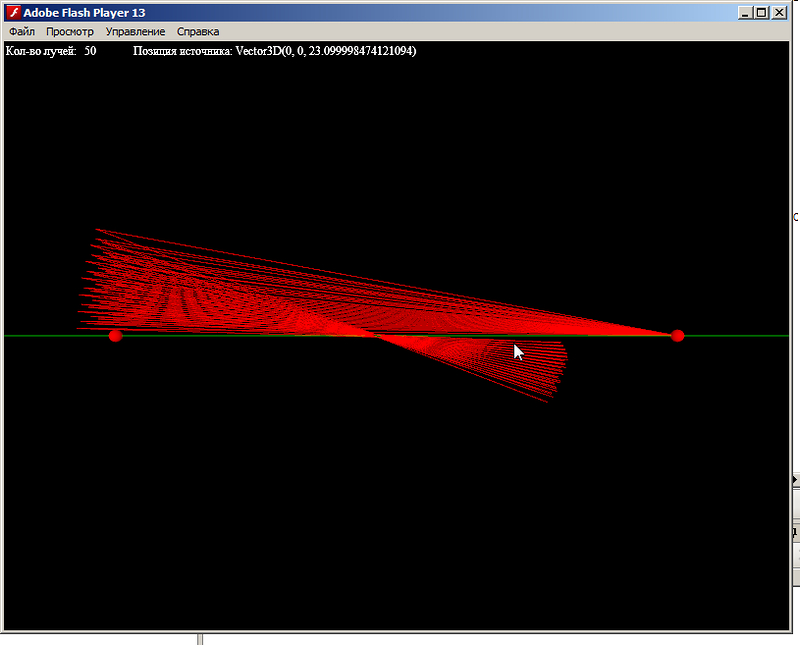
Task: Click the upper-left tip of the ray fan
Action: (97, 230)
